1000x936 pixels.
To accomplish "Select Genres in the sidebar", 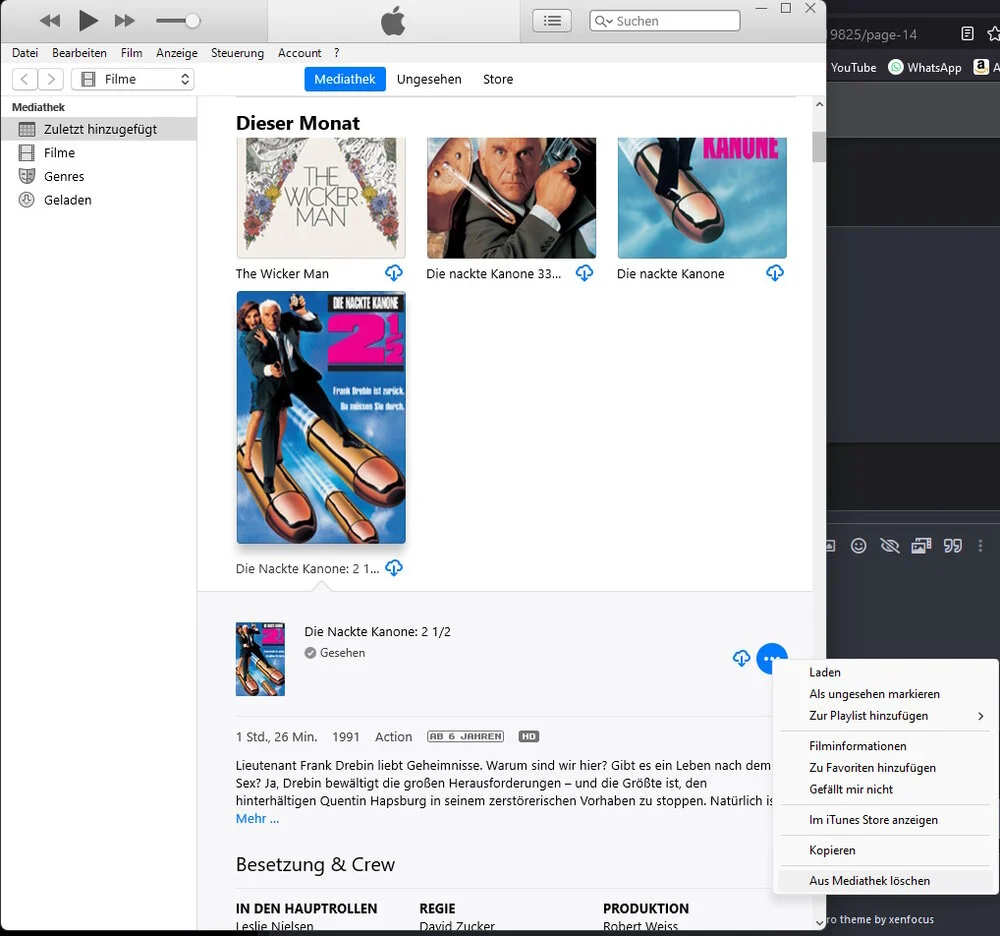I will [x=99, y=177].
